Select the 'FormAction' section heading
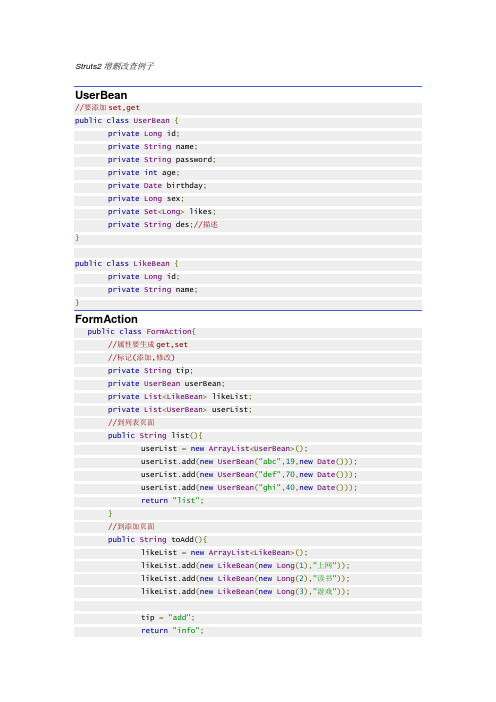496x702 pixels. 107,319
